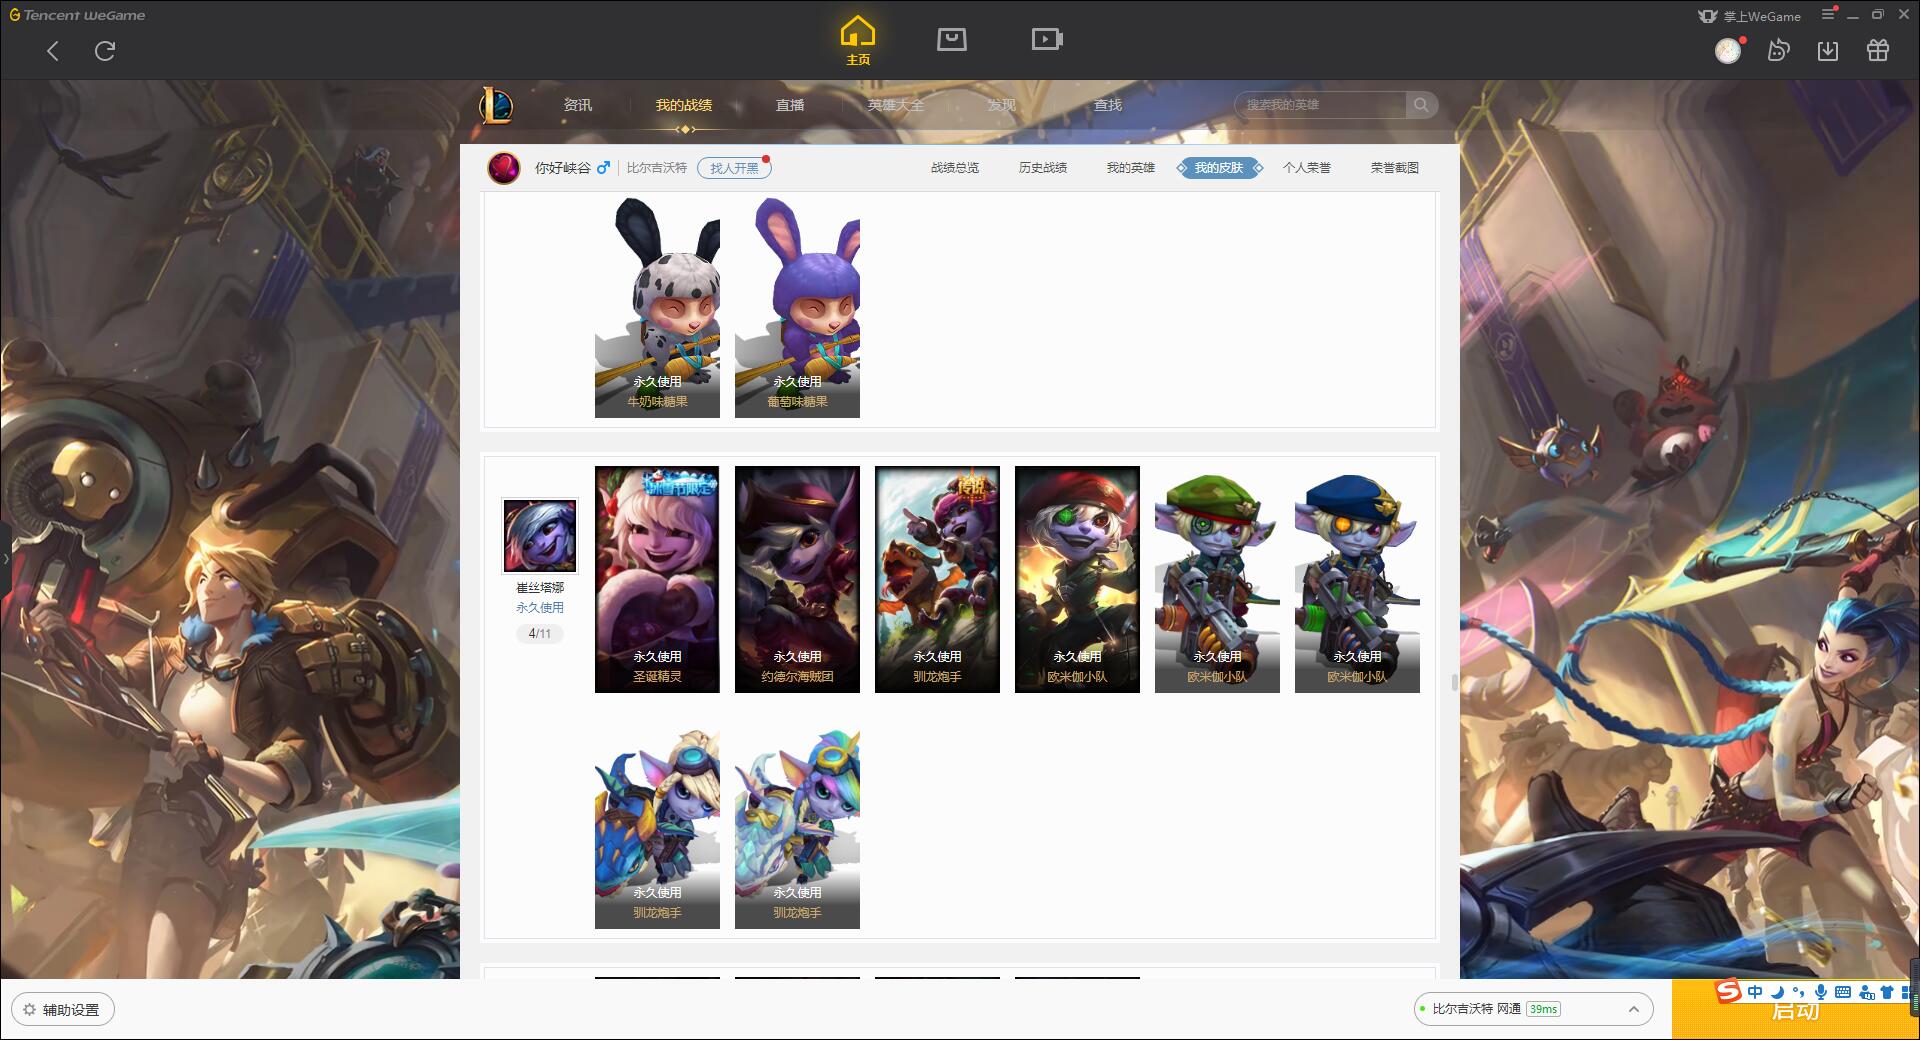
Task: Open the 战绩总览 sub-tab
Action: (x=955, y=168)
